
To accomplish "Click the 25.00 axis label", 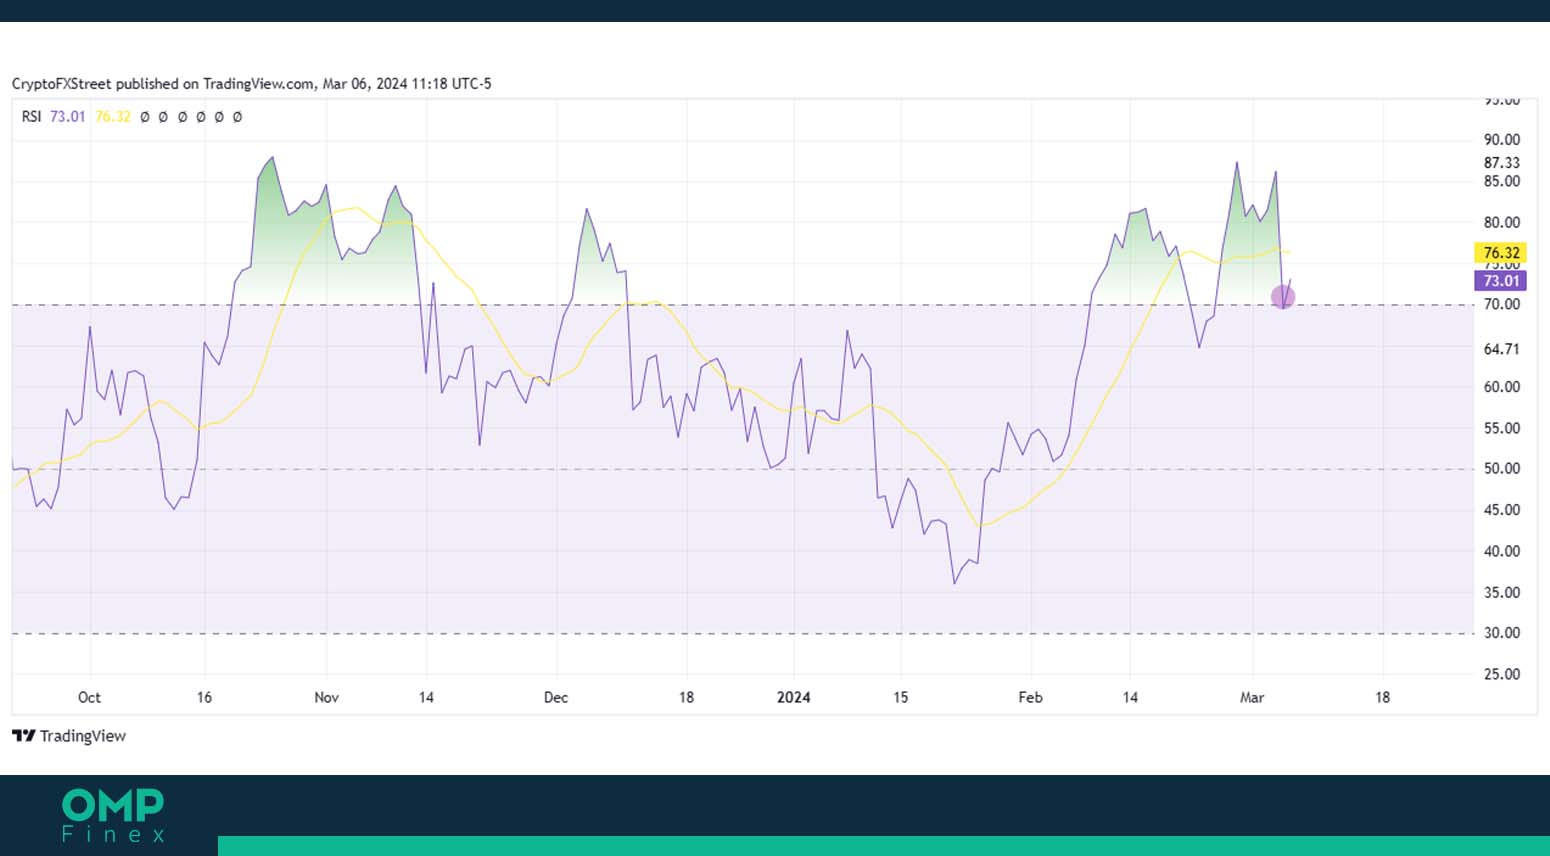I will pyautogui.click(x=1502, y=674).
